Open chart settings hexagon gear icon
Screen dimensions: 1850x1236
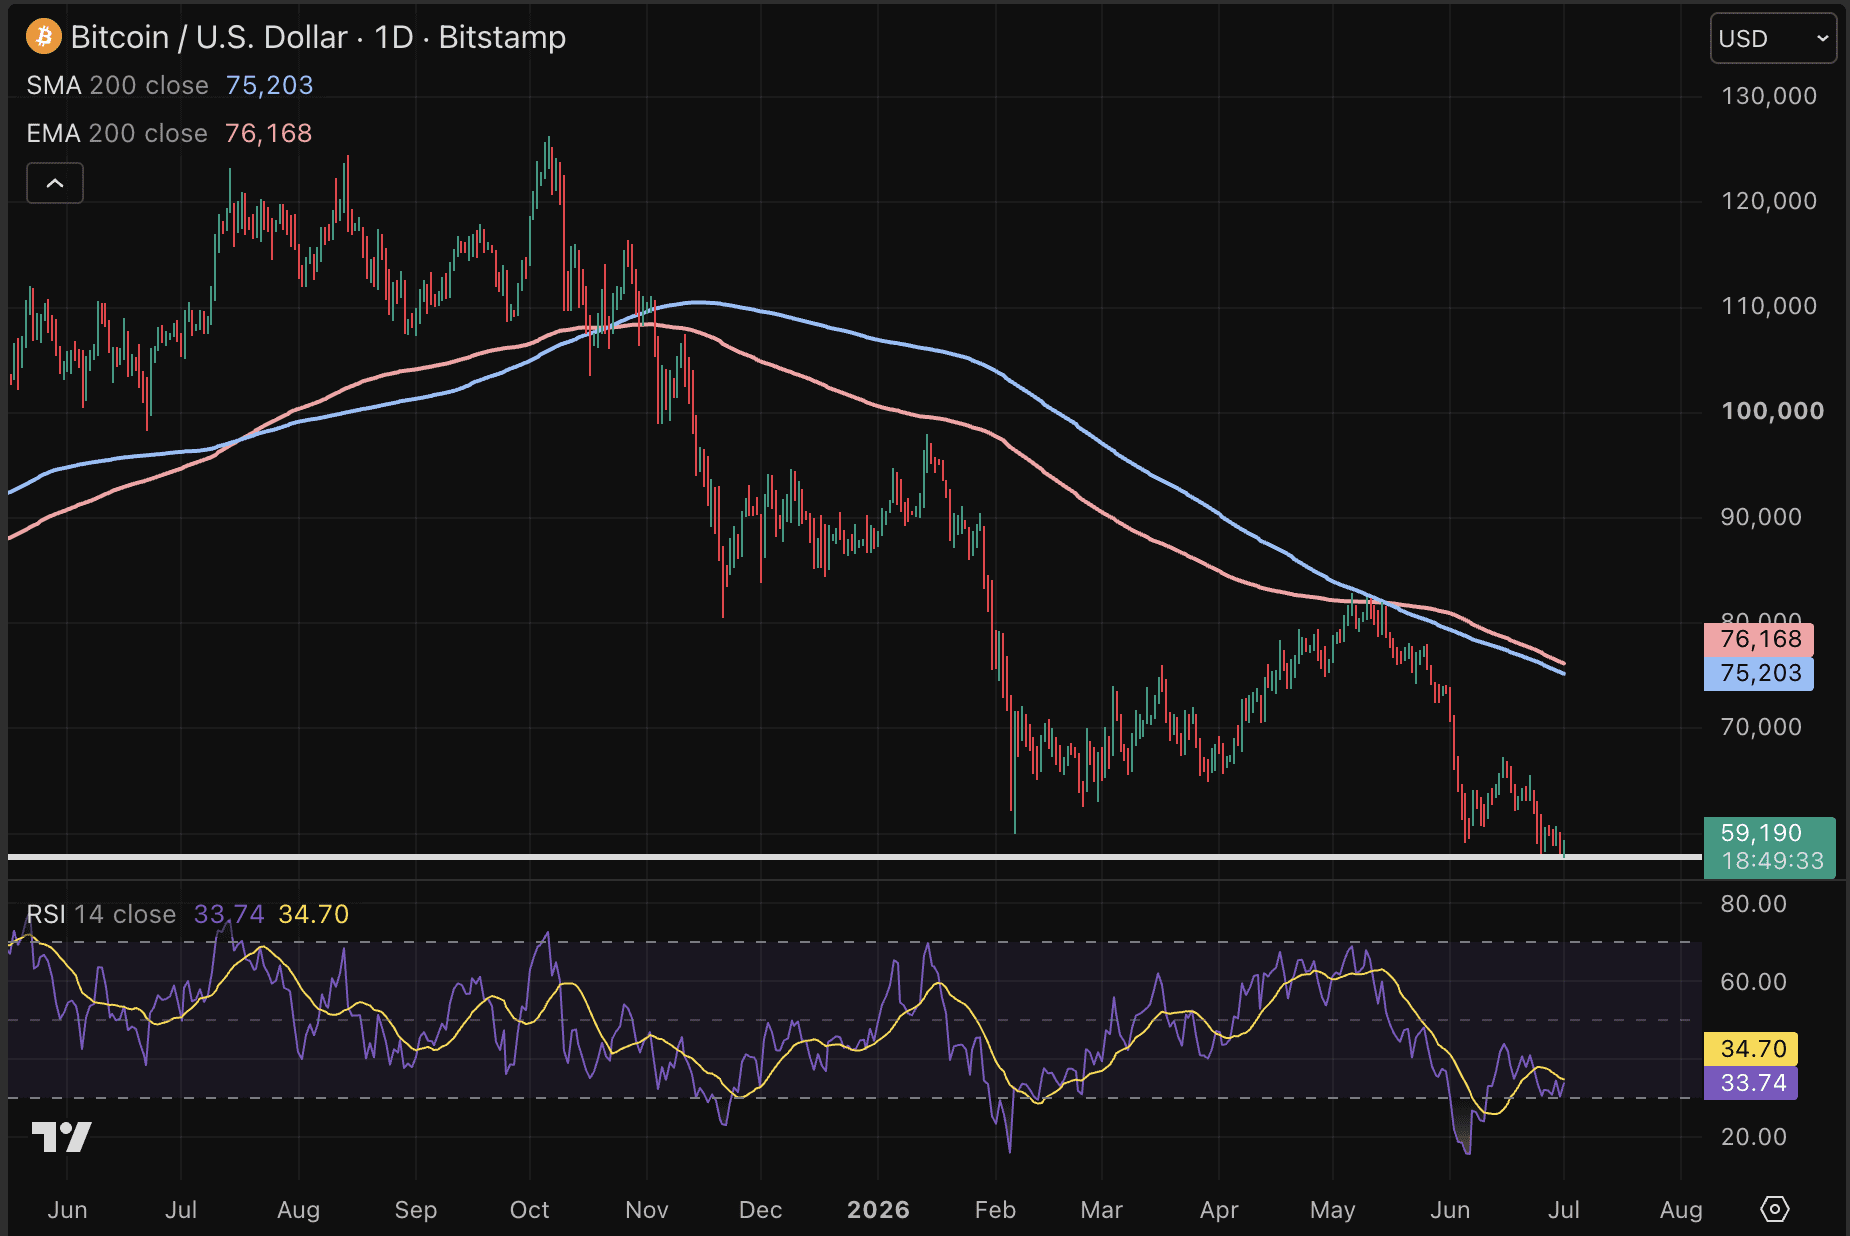(1774, 1209)
